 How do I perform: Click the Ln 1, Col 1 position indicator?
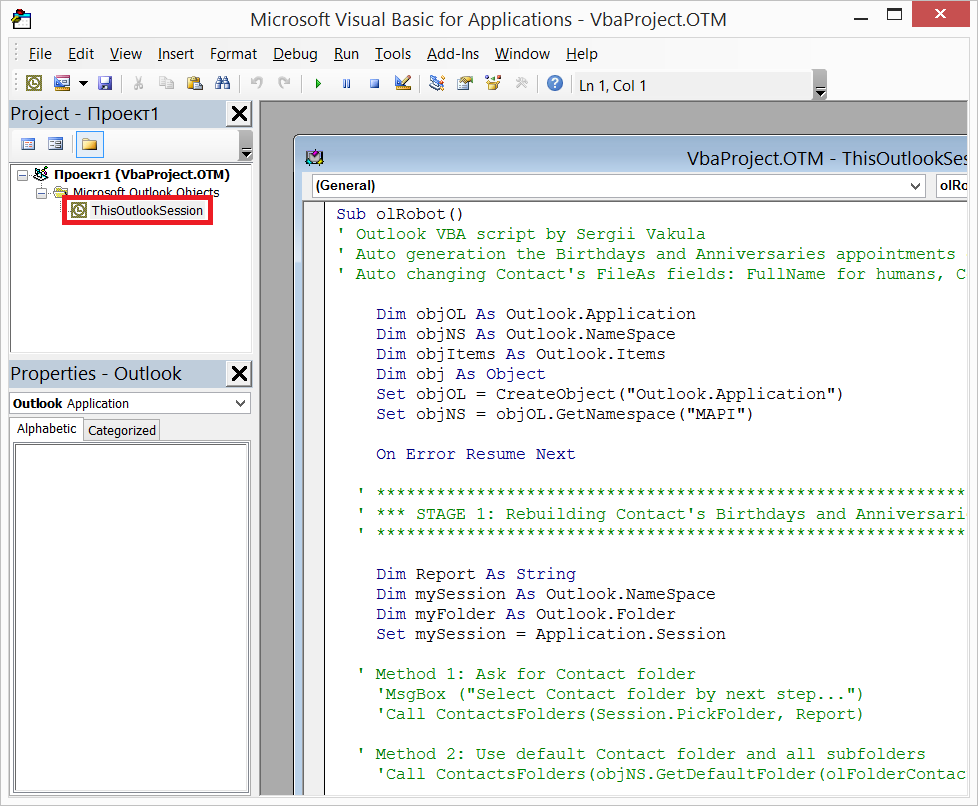[x=612, y=86]
